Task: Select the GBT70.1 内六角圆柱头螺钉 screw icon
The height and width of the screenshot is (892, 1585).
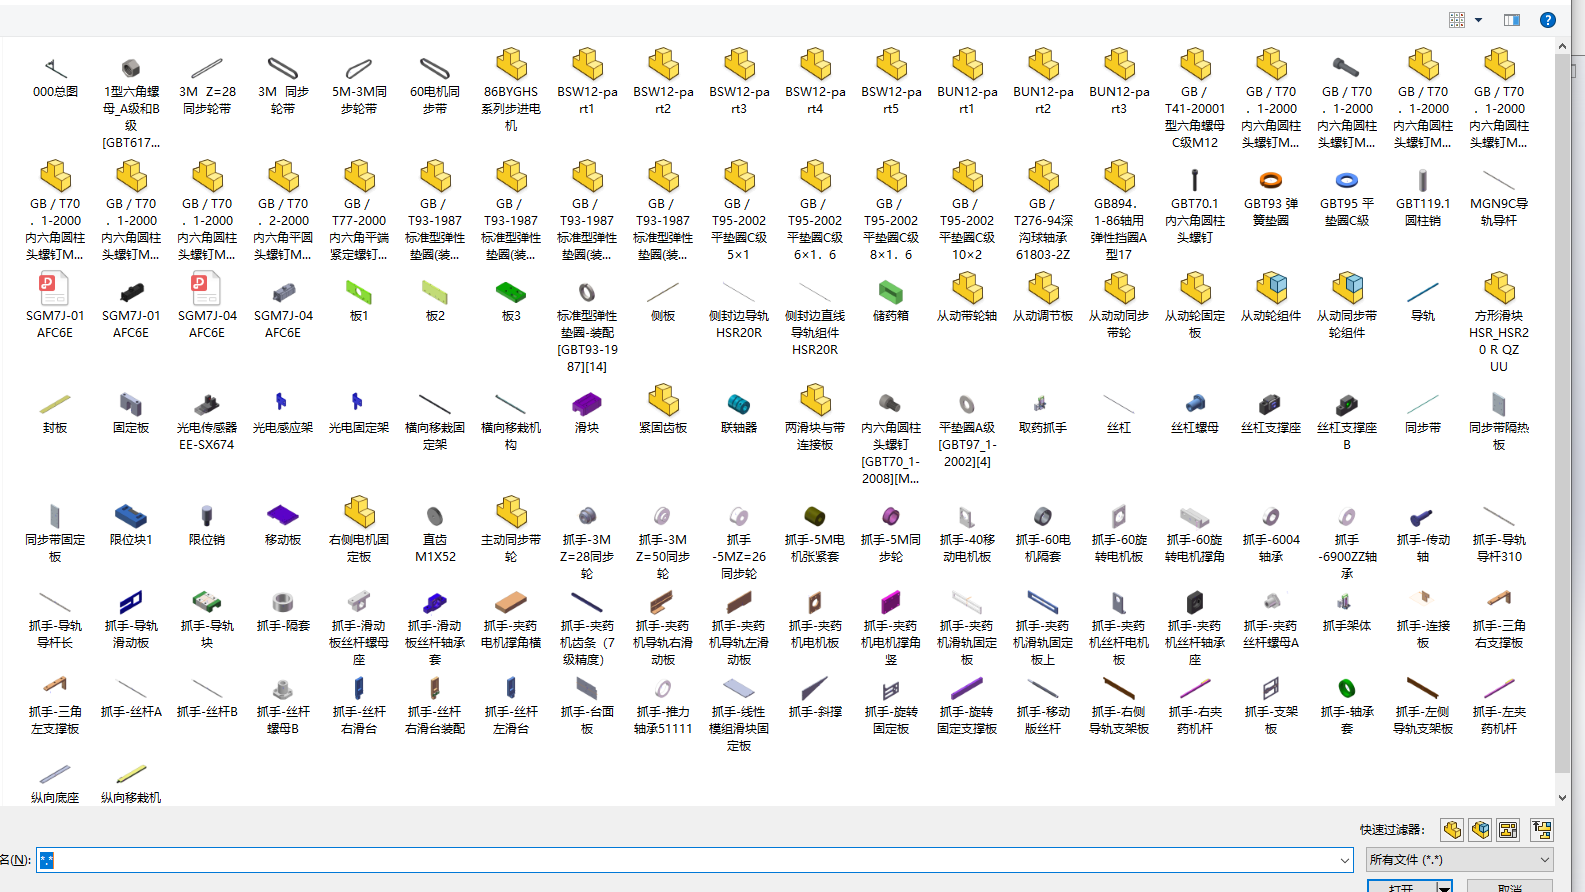Action: 1195,180
